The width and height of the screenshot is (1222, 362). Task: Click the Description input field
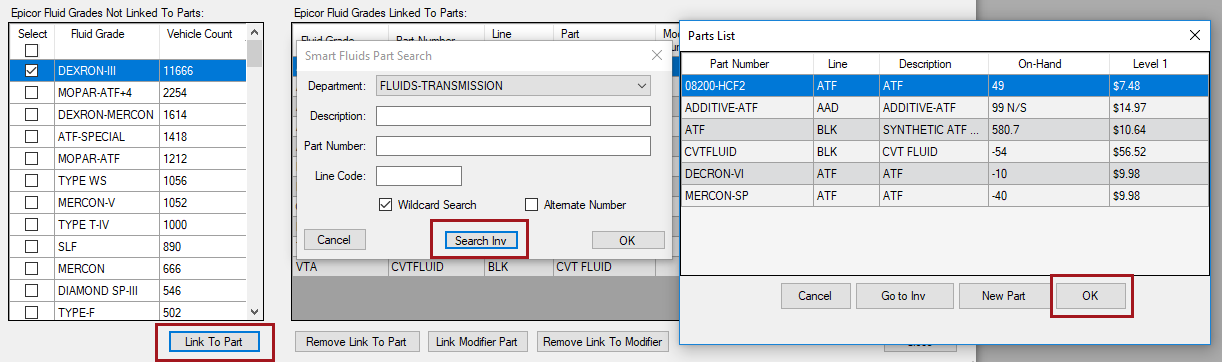pyautogui.click(x=513, y=116)
